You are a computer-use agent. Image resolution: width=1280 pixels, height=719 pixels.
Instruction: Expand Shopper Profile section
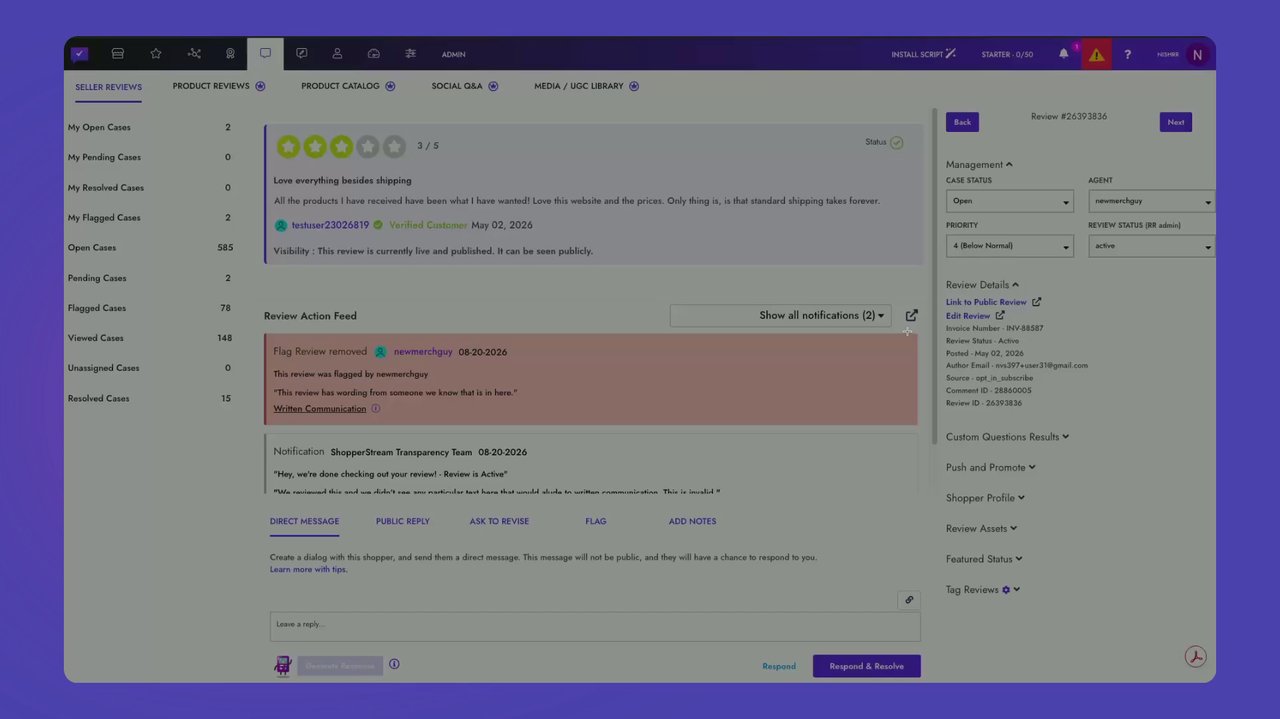(x=985, y=498)
